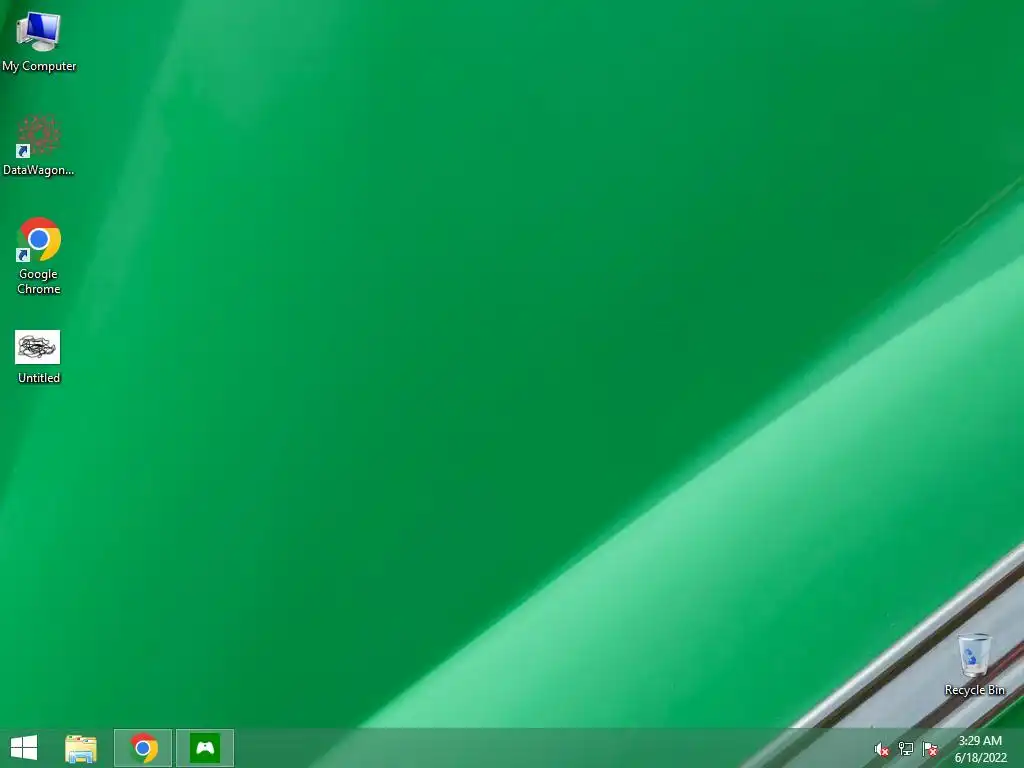The image size is (1024, 768).
Task: Click the Untitled file name label
Action: click(x=39, y=377)
